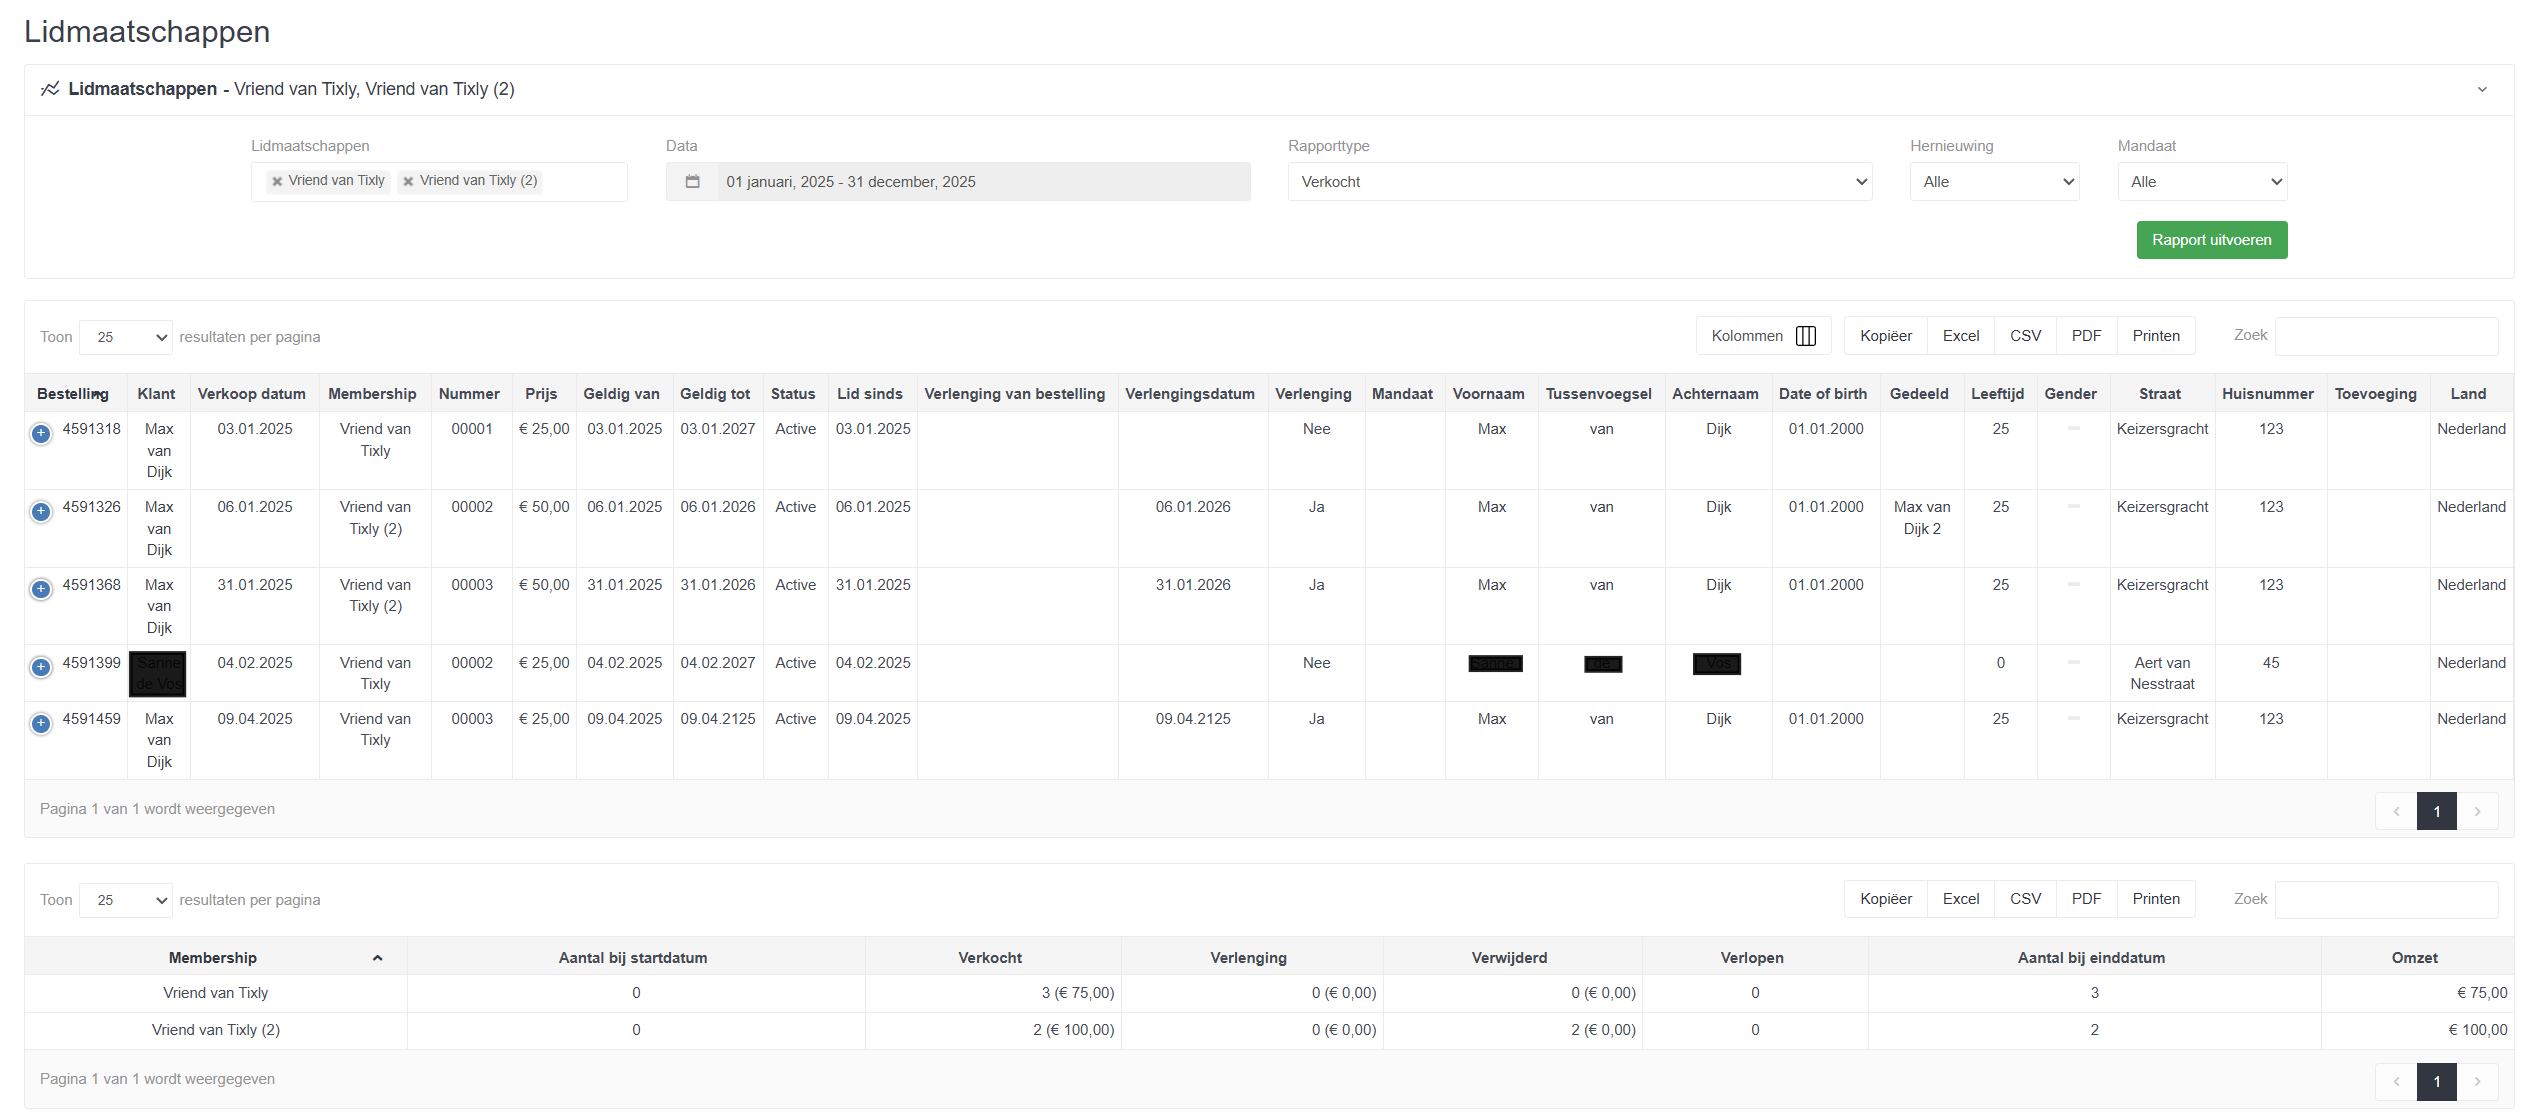Run the report with Rapport uitvoeren
This screenshot has height=1112, width=2526.
pyautogui.click(x=2212, y=240)
